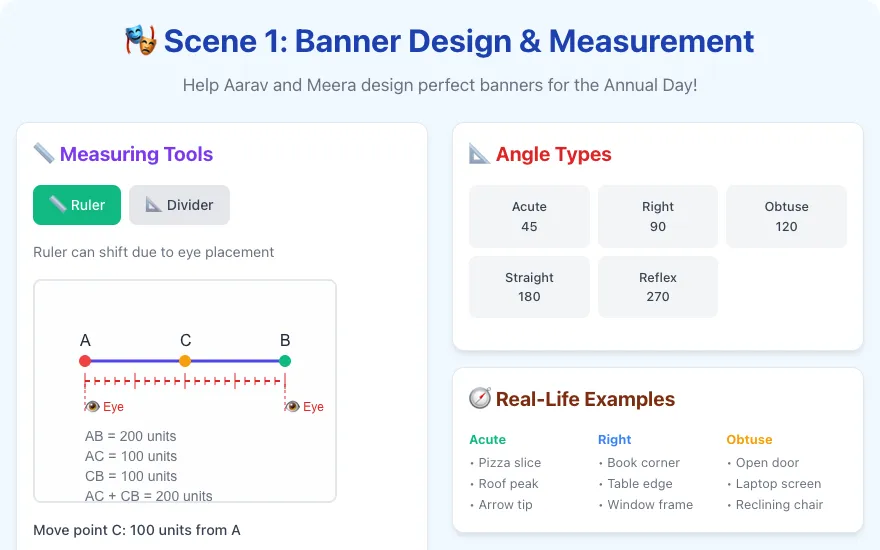Click the 'CB = 100 units' reading

(131, 476)
